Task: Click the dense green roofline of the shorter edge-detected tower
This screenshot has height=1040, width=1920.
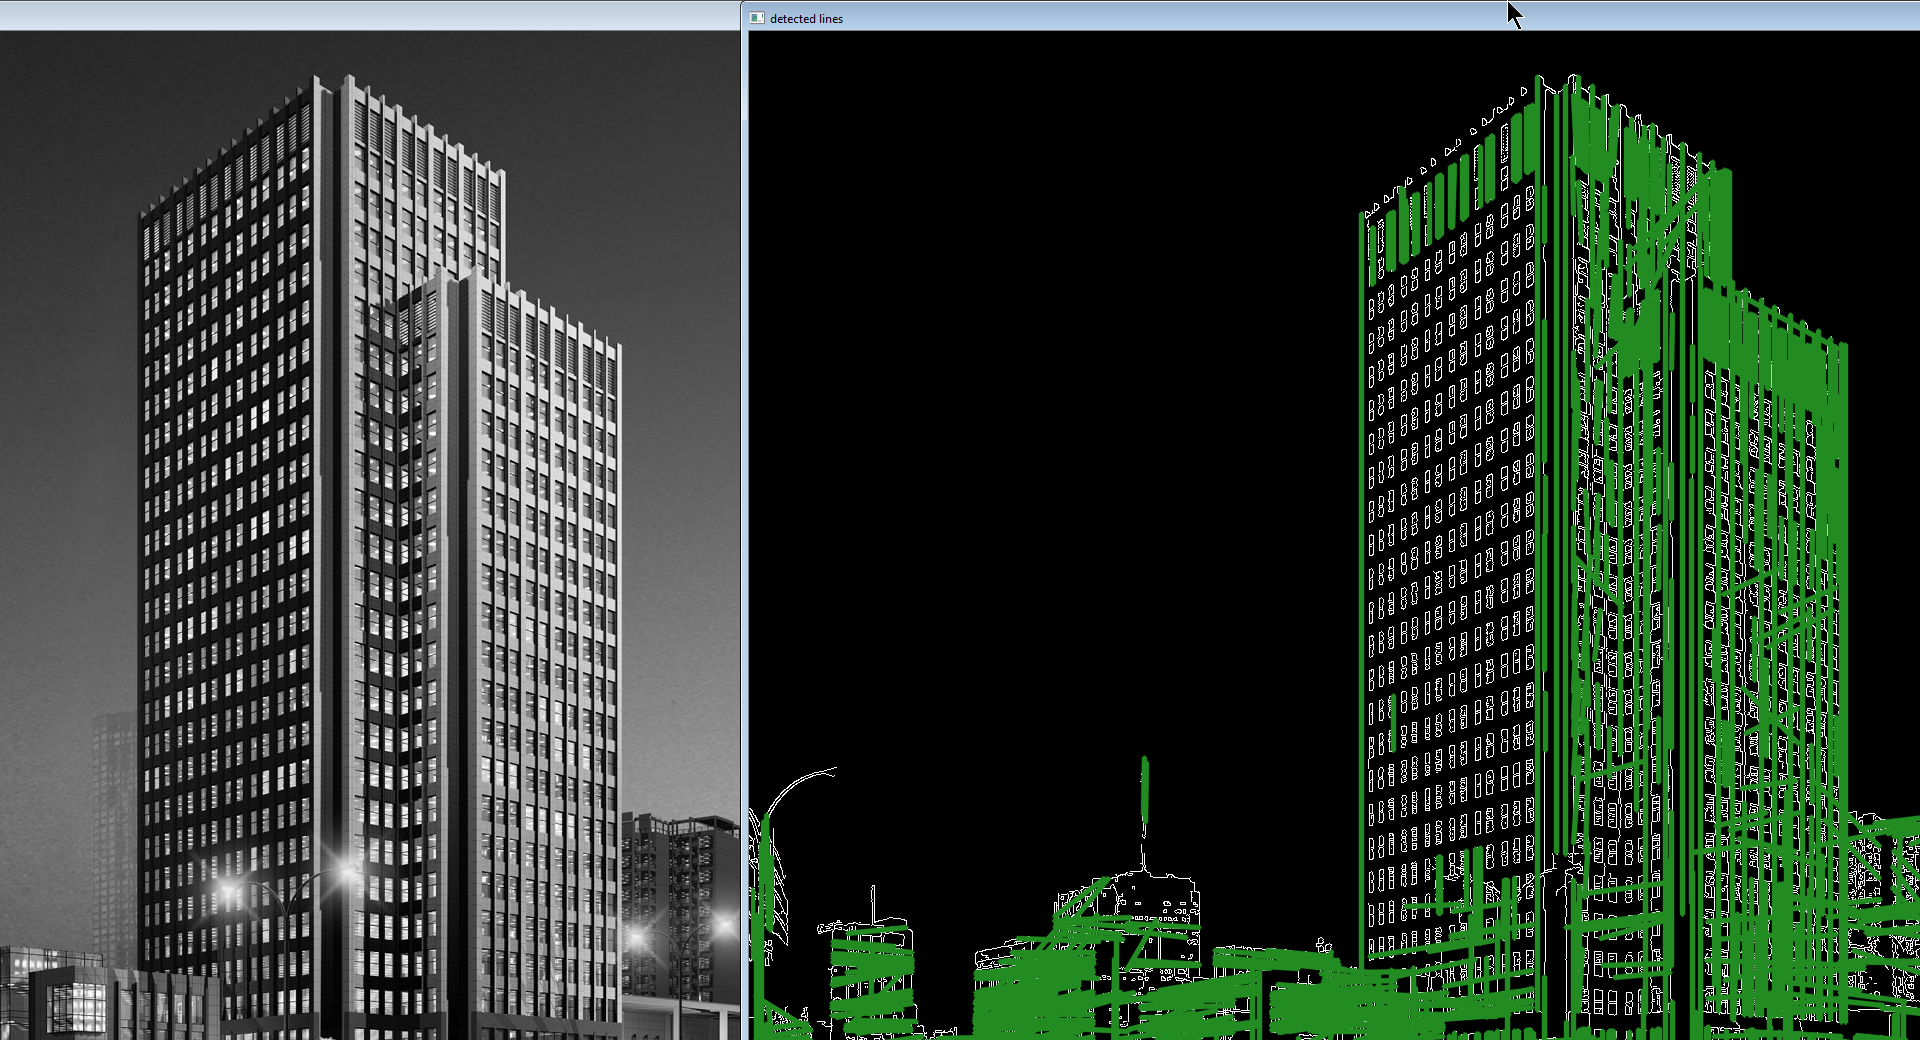Action: click(1770, 320)
